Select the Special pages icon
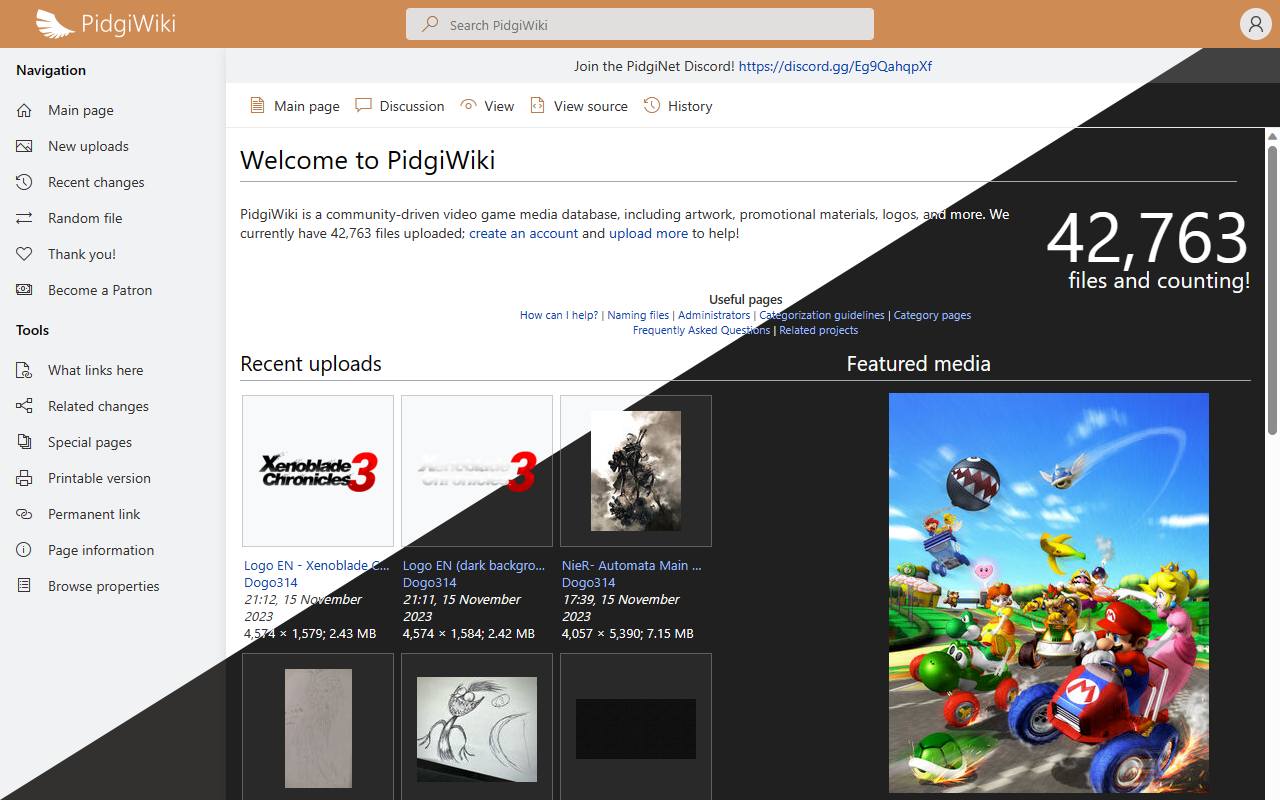The height and width of the screenshot is (800, 1280). click(x=22, y=442)
